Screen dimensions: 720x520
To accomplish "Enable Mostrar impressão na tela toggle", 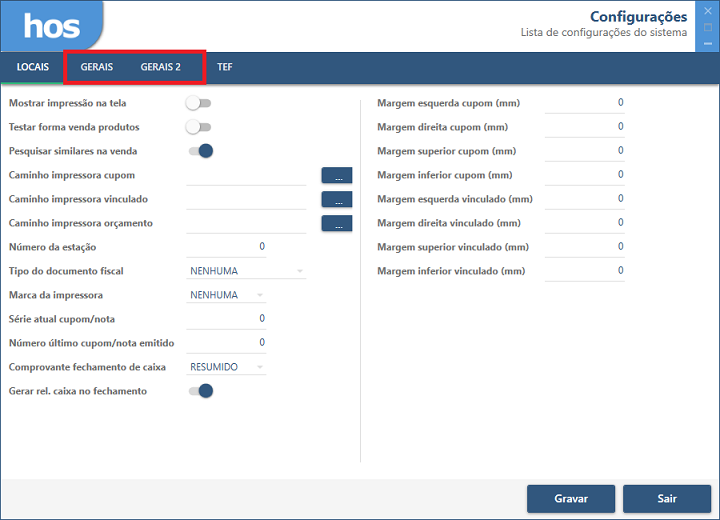I will 199,103.
